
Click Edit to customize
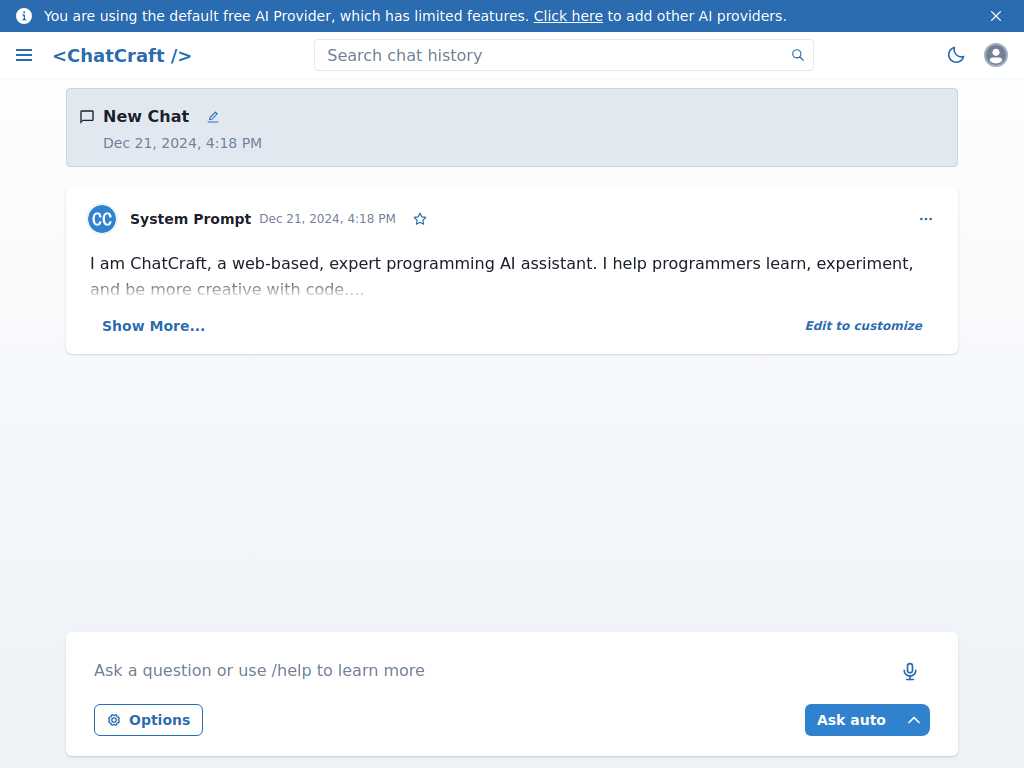pyautogui.click(x=863, y=326)
